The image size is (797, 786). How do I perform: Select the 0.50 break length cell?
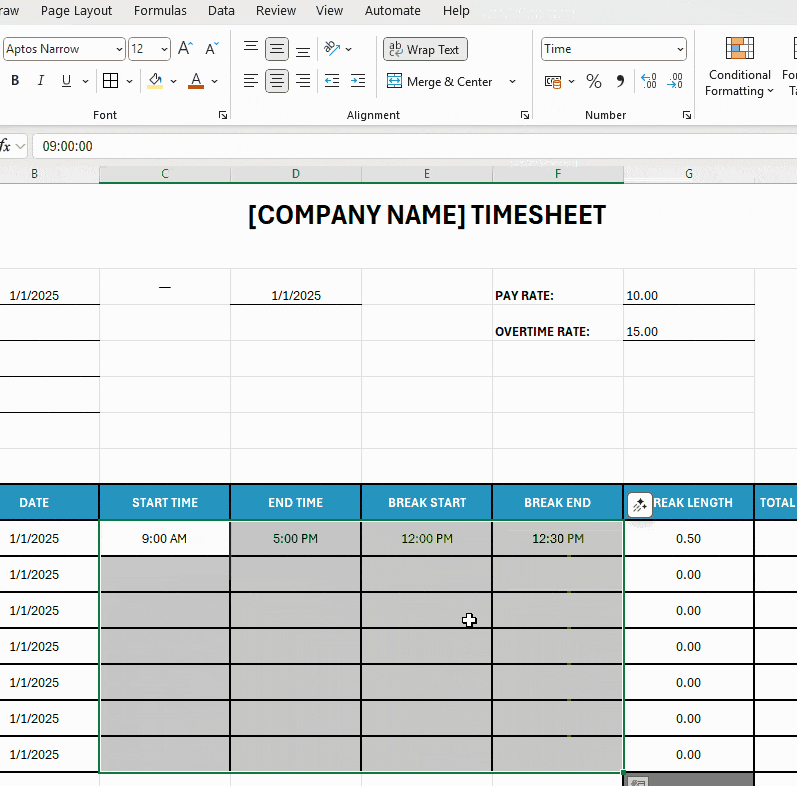coord(689,538)
